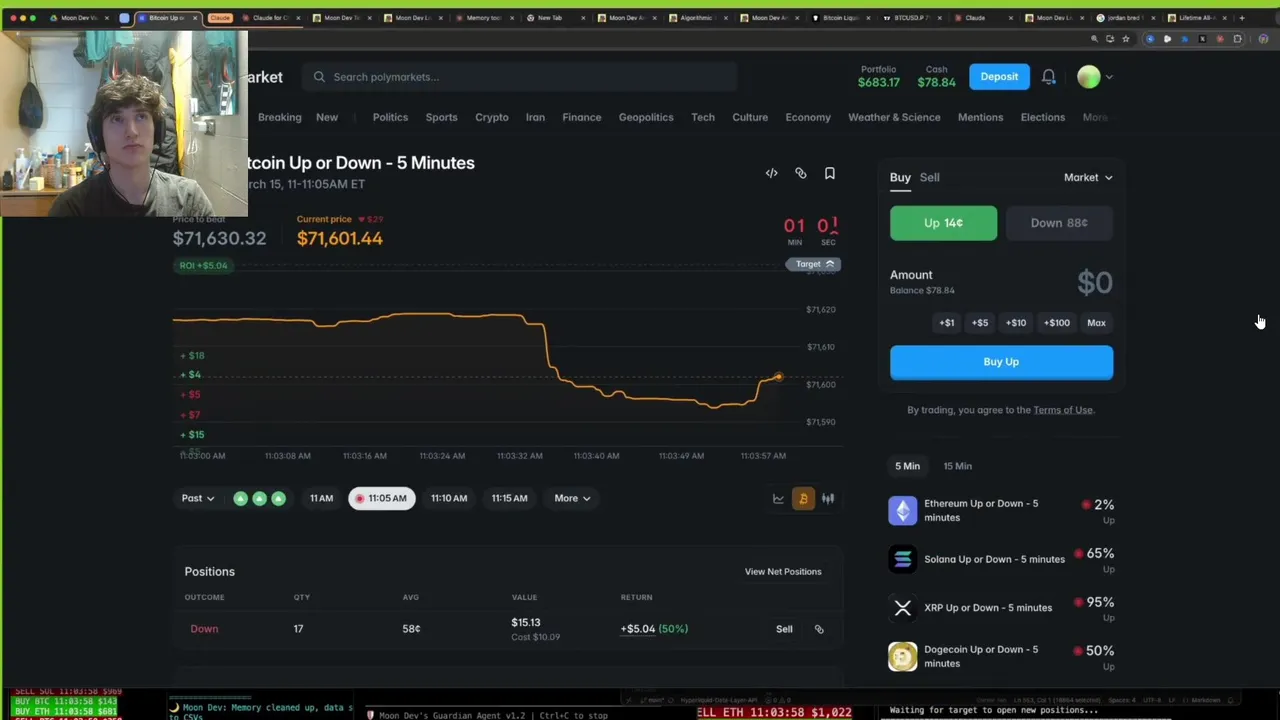The image size is (1280, 720).
Task: Click the current price marker on chart
Action: point(778,377)
